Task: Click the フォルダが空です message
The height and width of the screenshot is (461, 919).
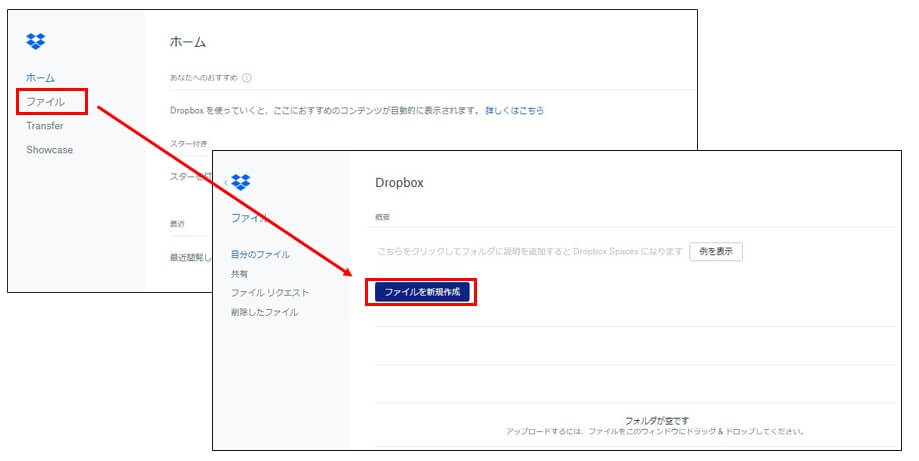Action: pos(656,421)
